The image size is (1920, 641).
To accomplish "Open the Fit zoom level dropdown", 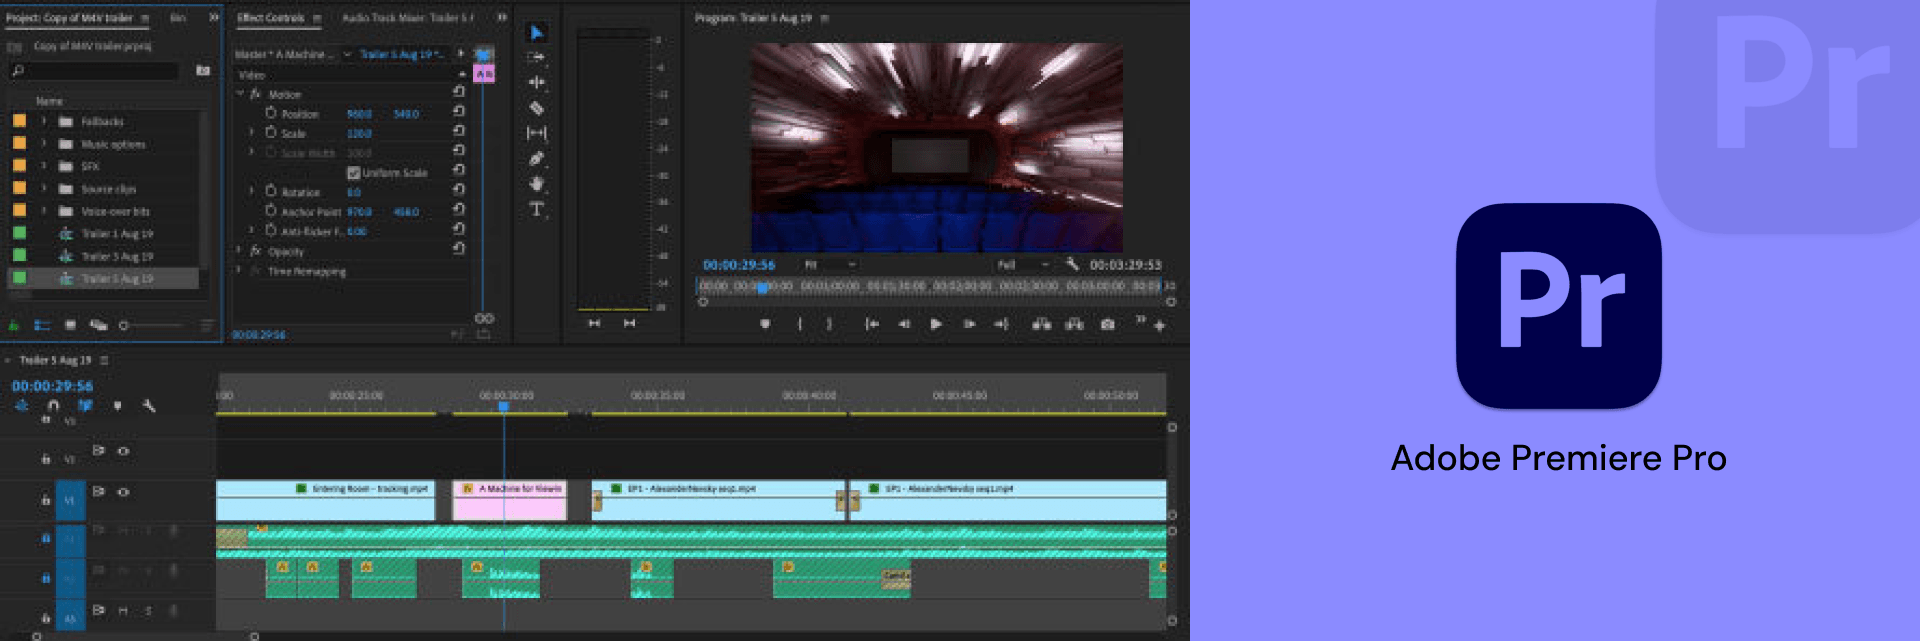I will pyautogui.click(x=831, y=265).
